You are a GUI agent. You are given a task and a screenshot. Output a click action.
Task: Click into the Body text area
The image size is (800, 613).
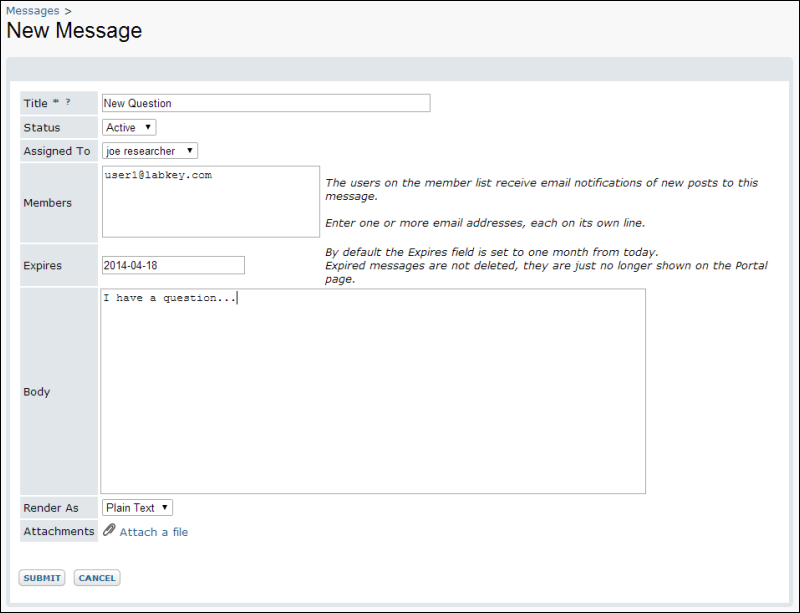coord(373,391)
